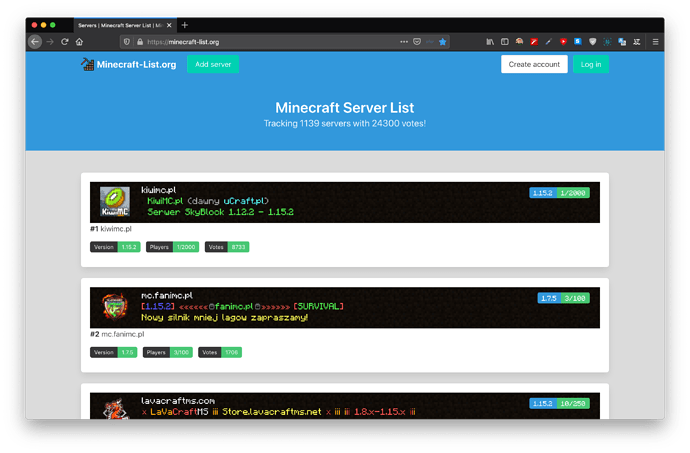
Task: Open the browser home page
Action: tap(79, 42)
